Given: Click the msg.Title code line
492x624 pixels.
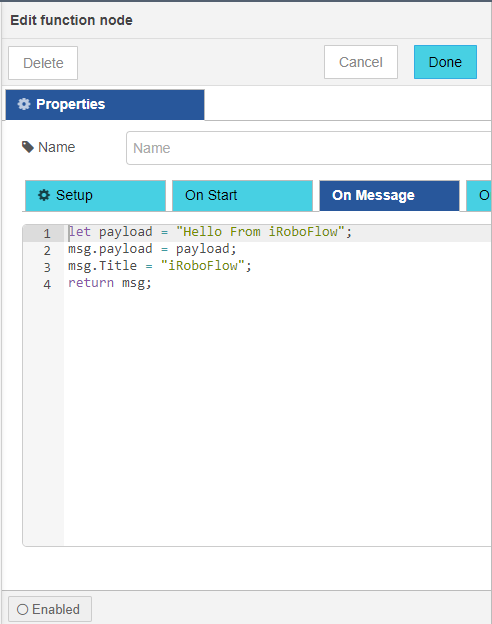Looking at the screenshot, I should coord(160,266).
